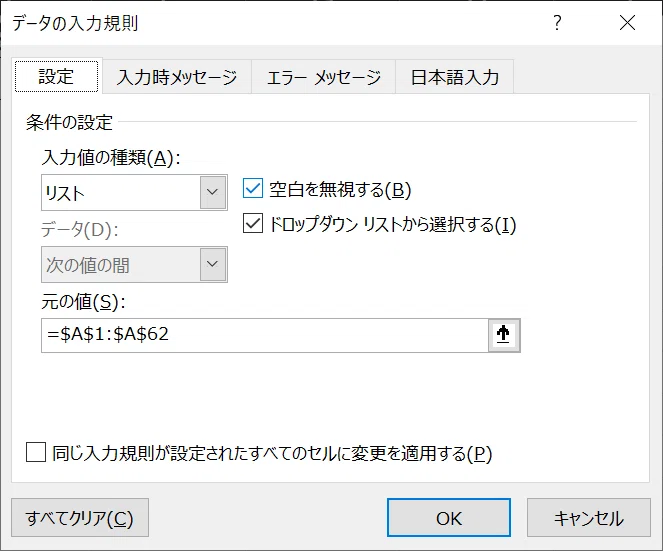Click the すべてクリア button

point(80,518)
